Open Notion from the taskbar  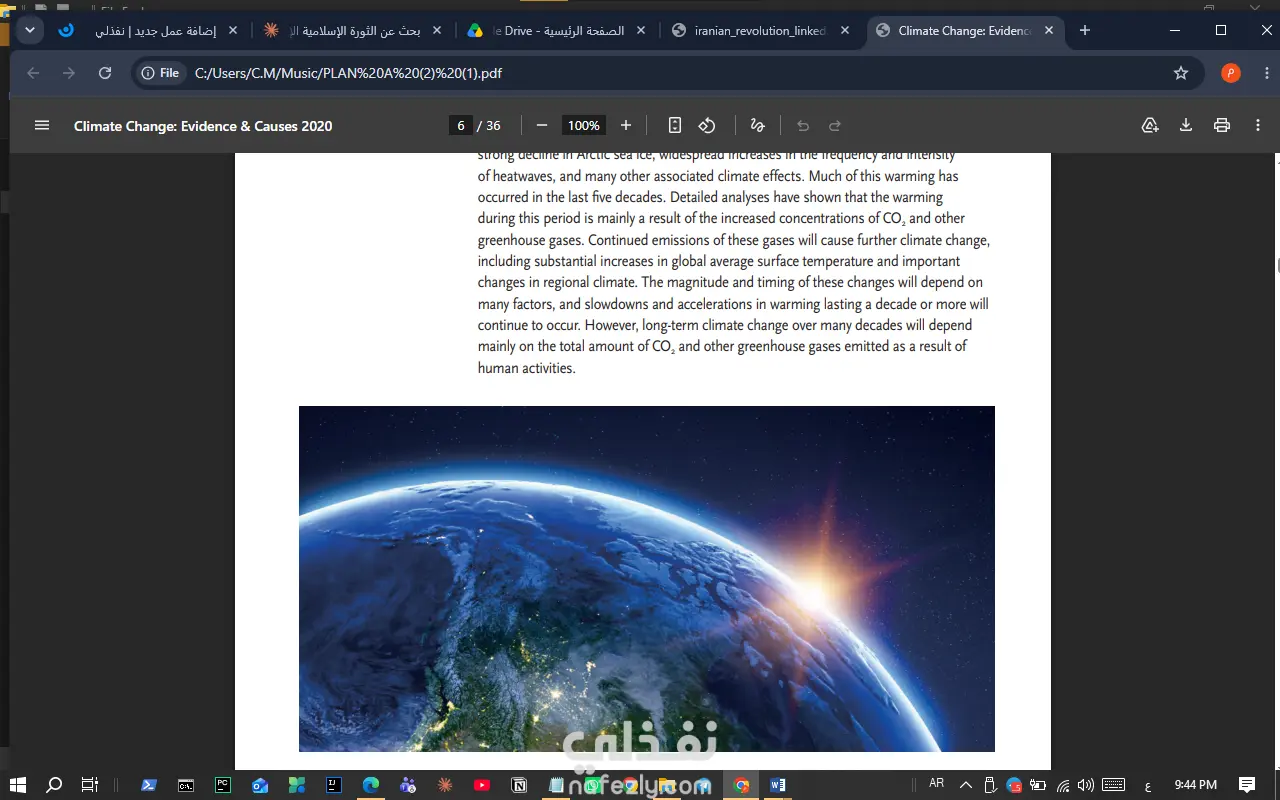point(519,785)
